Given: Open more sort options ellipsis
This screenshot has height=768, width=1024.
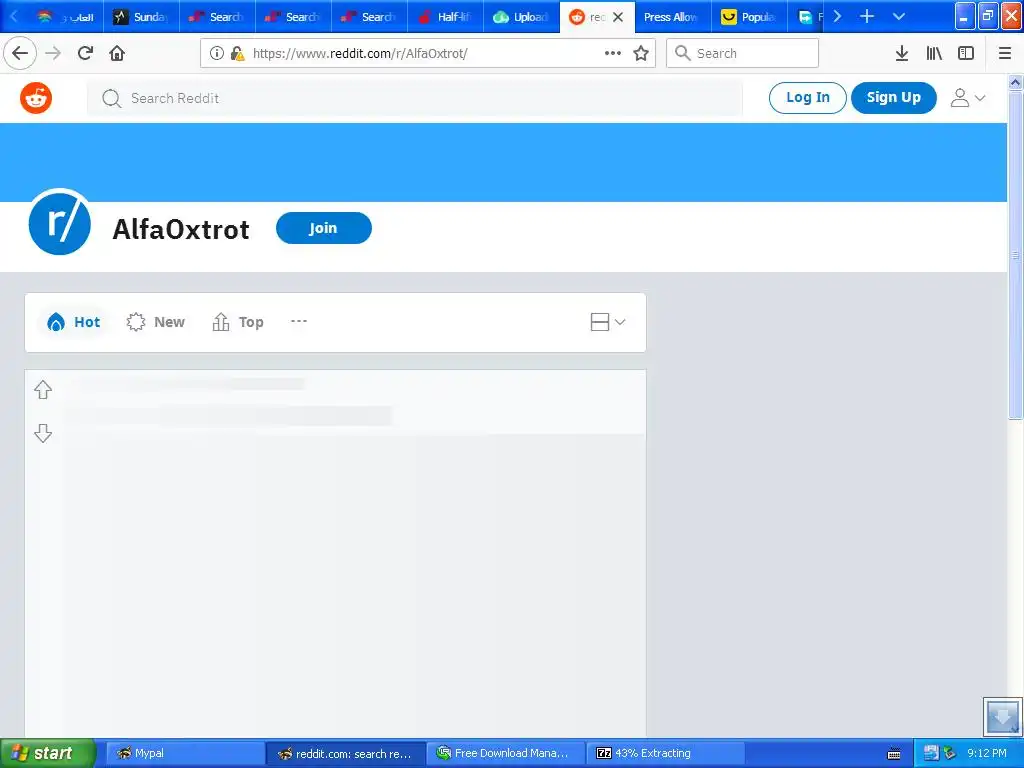Looking at the screenshot, I should click(x=298, y=321).
